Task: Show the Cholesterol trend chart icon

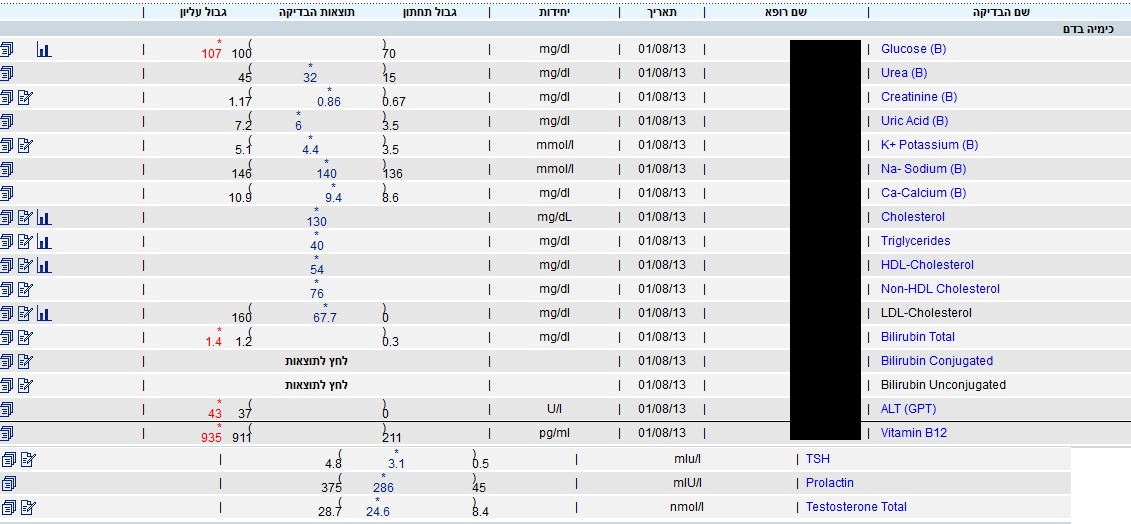Action: pyautogui.click(x=44, y=217)
